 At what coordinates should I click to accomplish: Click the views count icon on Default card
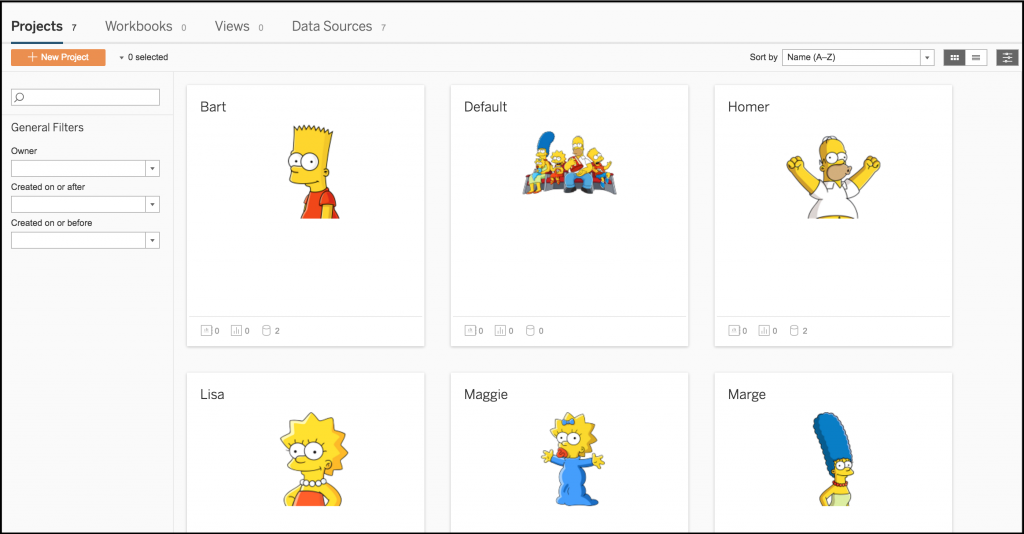500,331
